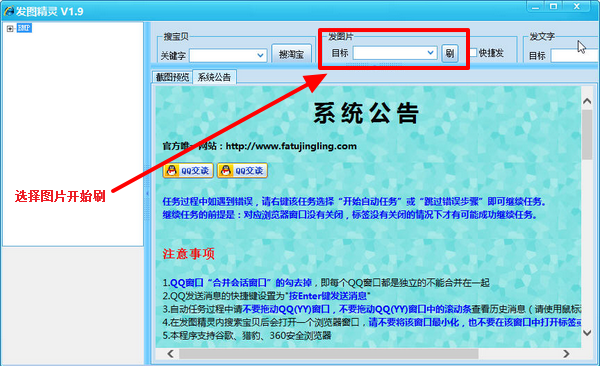
Task: Maximize the 发图精灵 window
Action: coord(554,7)
